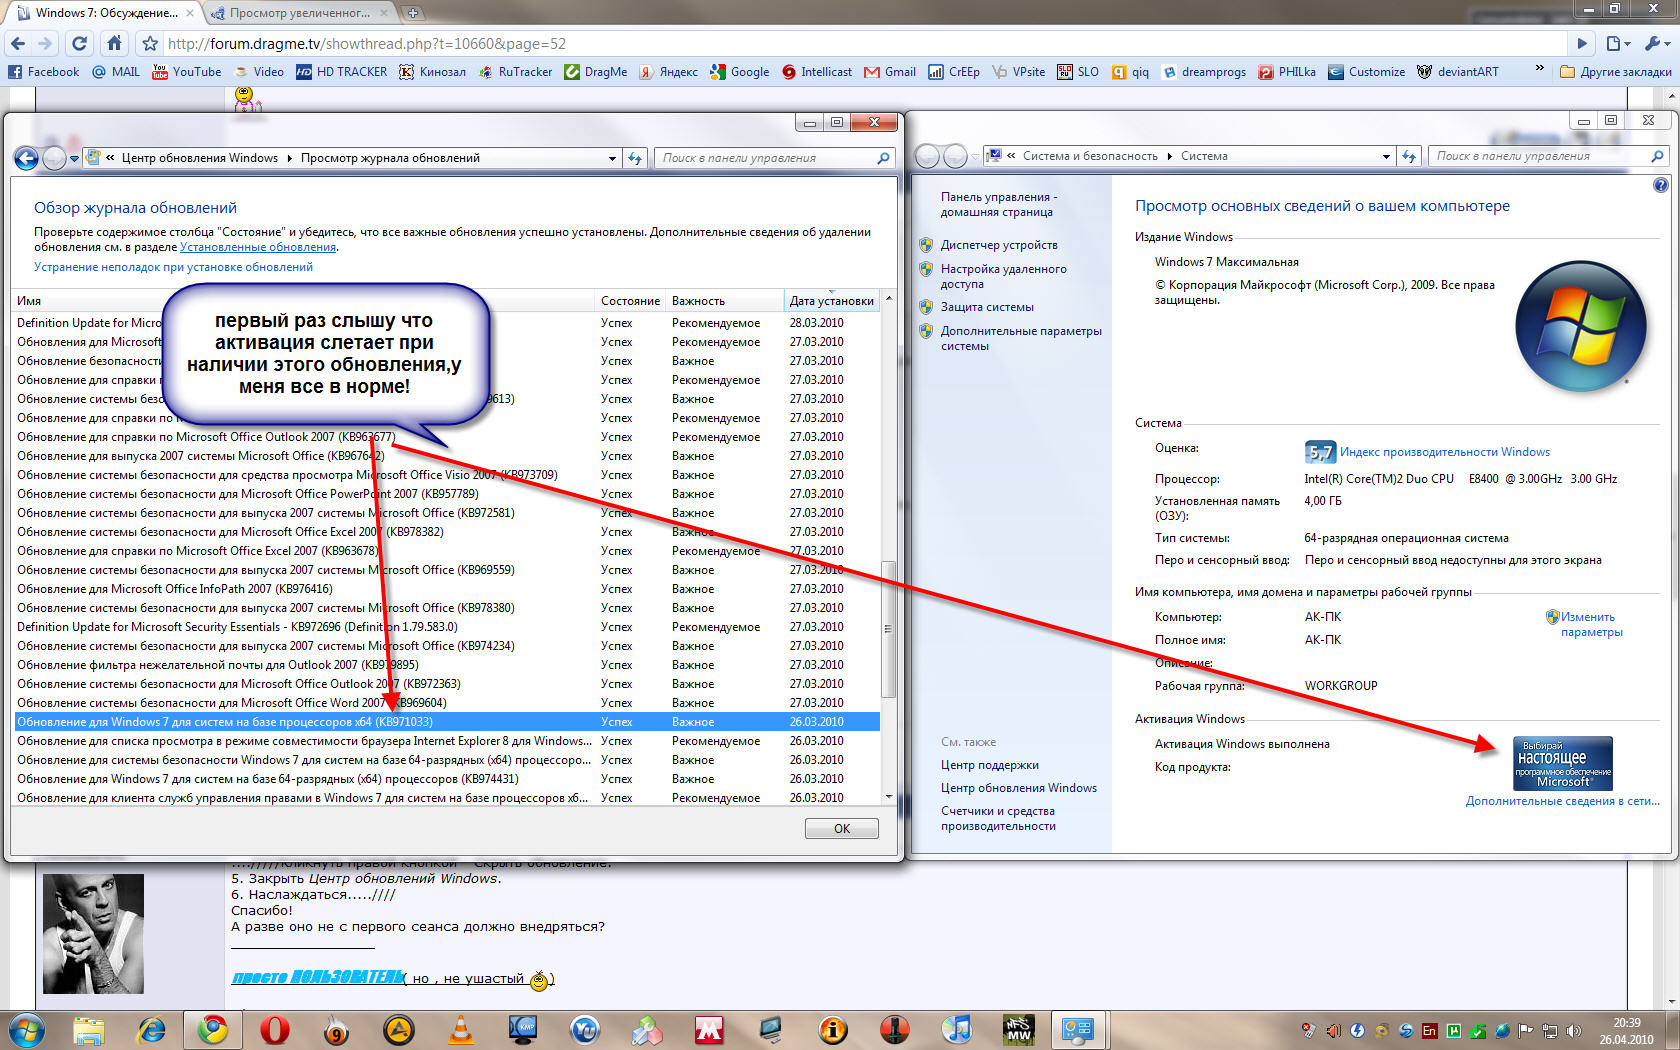Viewport: 1680px width, 1050px height.
Task: Reload the forum page
Action: [80, 43]
